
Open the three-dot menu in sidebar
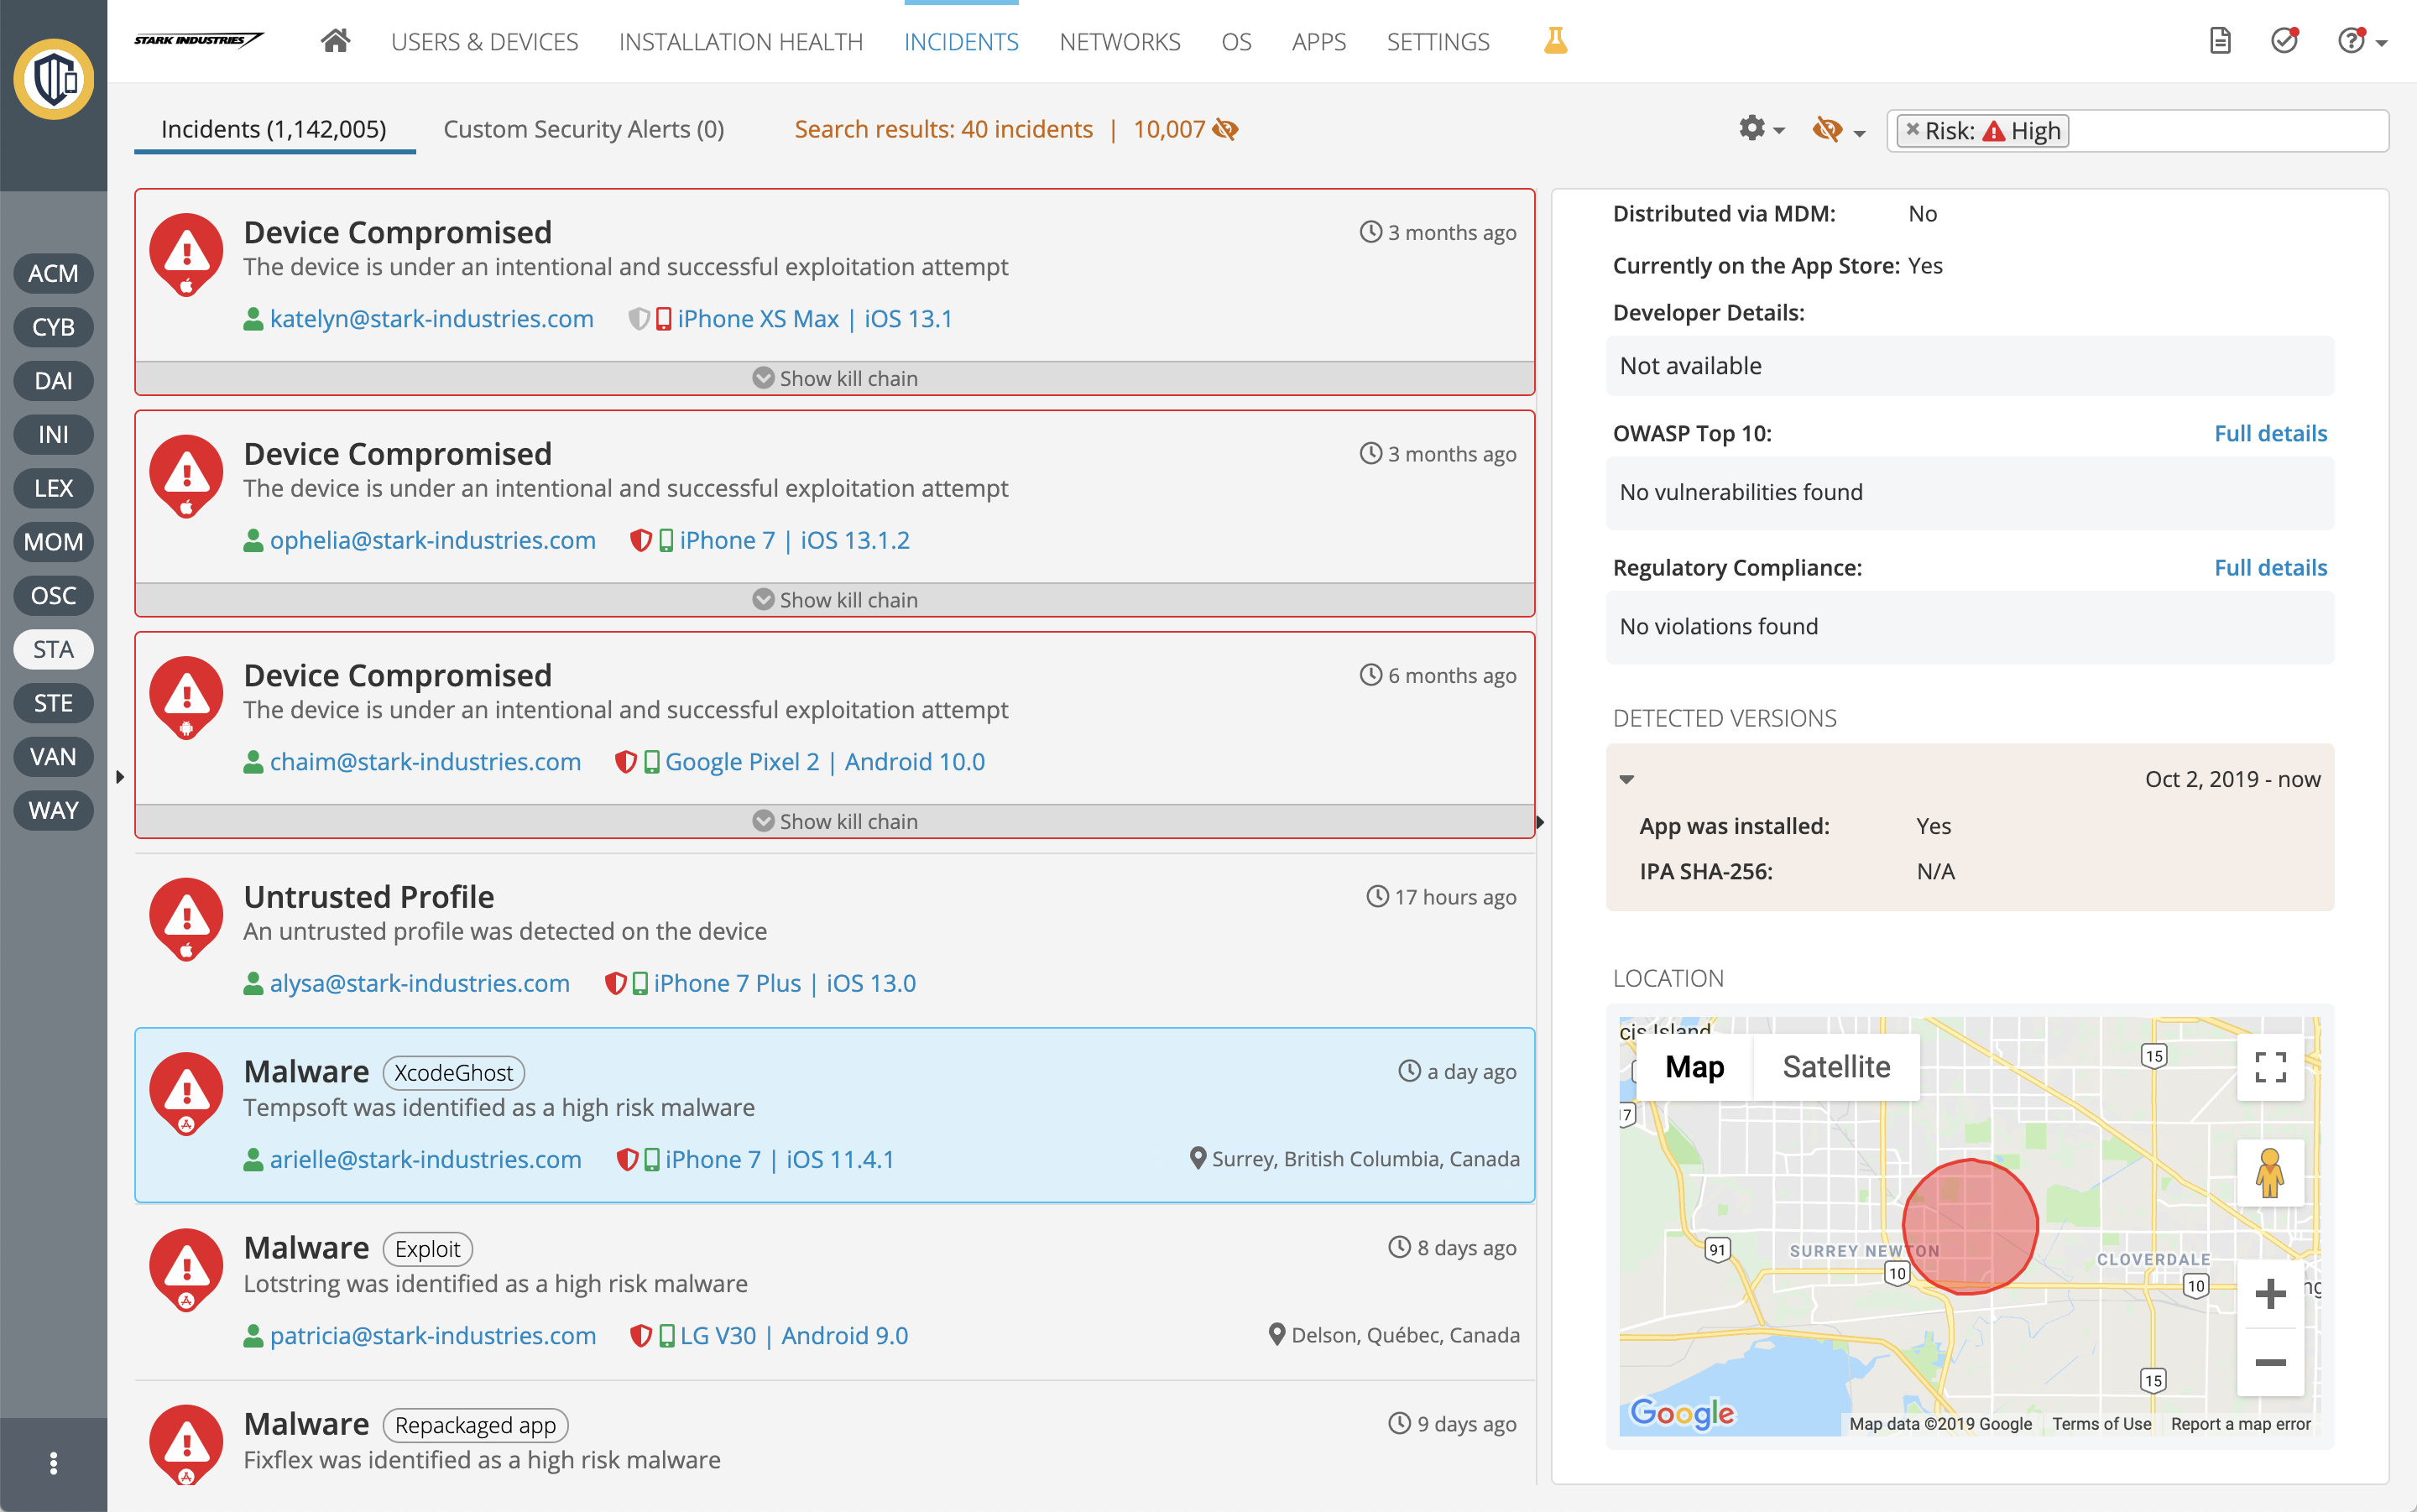point(53,1463)
